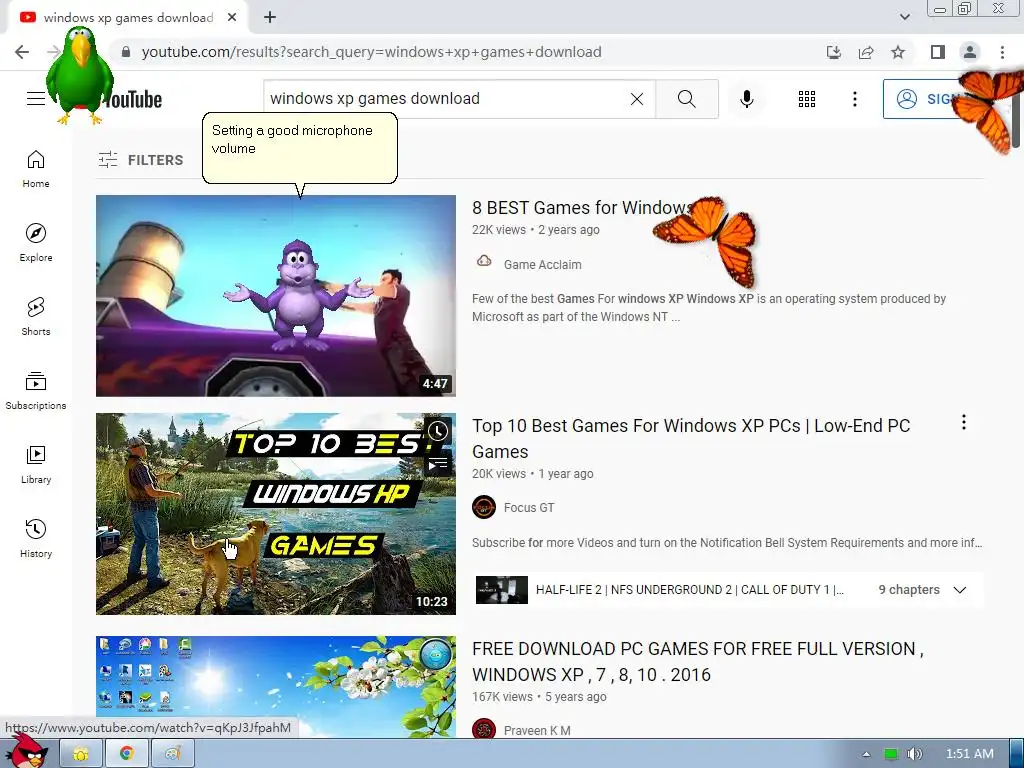Open Top 10 Best Games For Windows XP title
Viewport: 1024px width, 768px height.
tap(691, 439)
